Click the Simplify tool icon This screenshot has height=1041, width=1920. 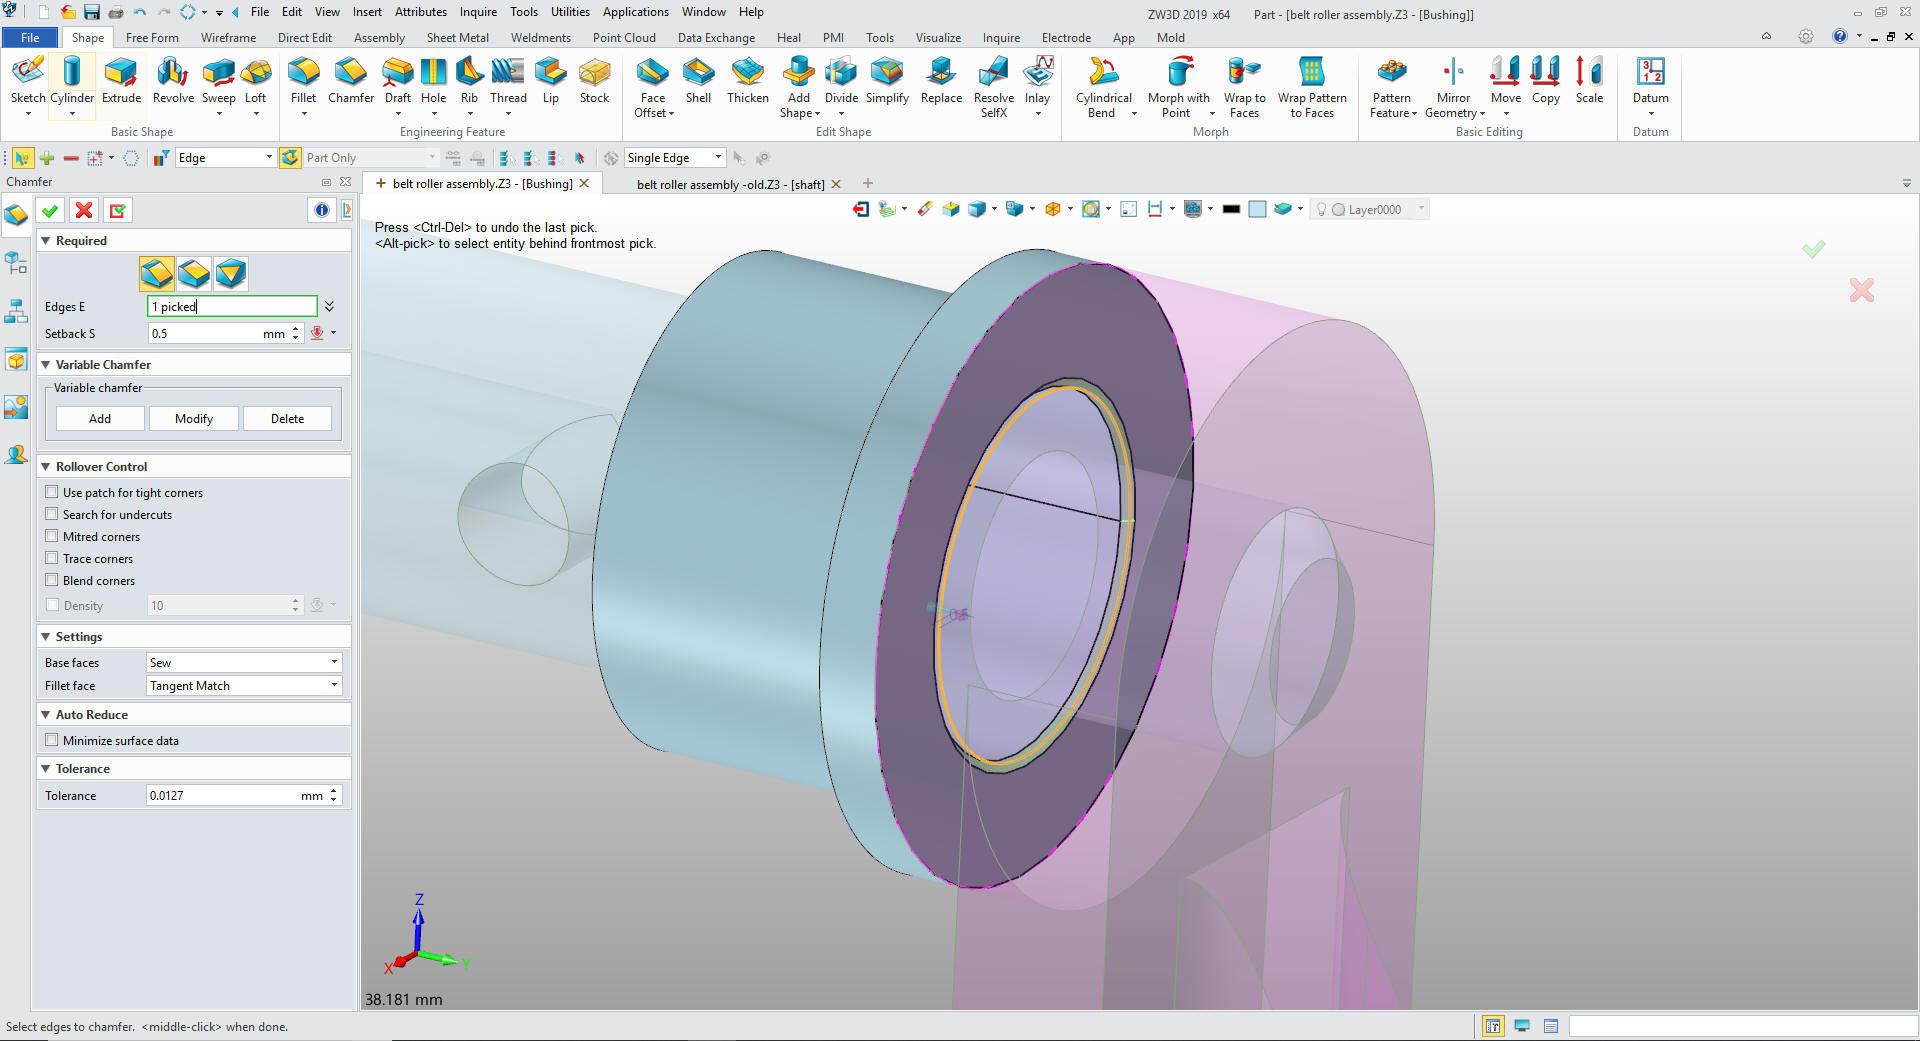pos(887,80)
